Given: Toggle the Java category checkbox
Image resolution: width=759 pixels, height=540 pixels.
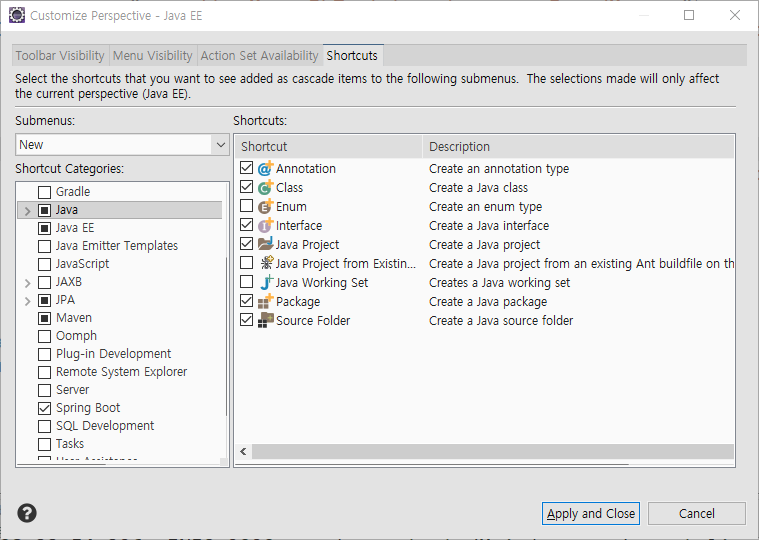Looking at the screenshot, I should click(x=45, y=210).
